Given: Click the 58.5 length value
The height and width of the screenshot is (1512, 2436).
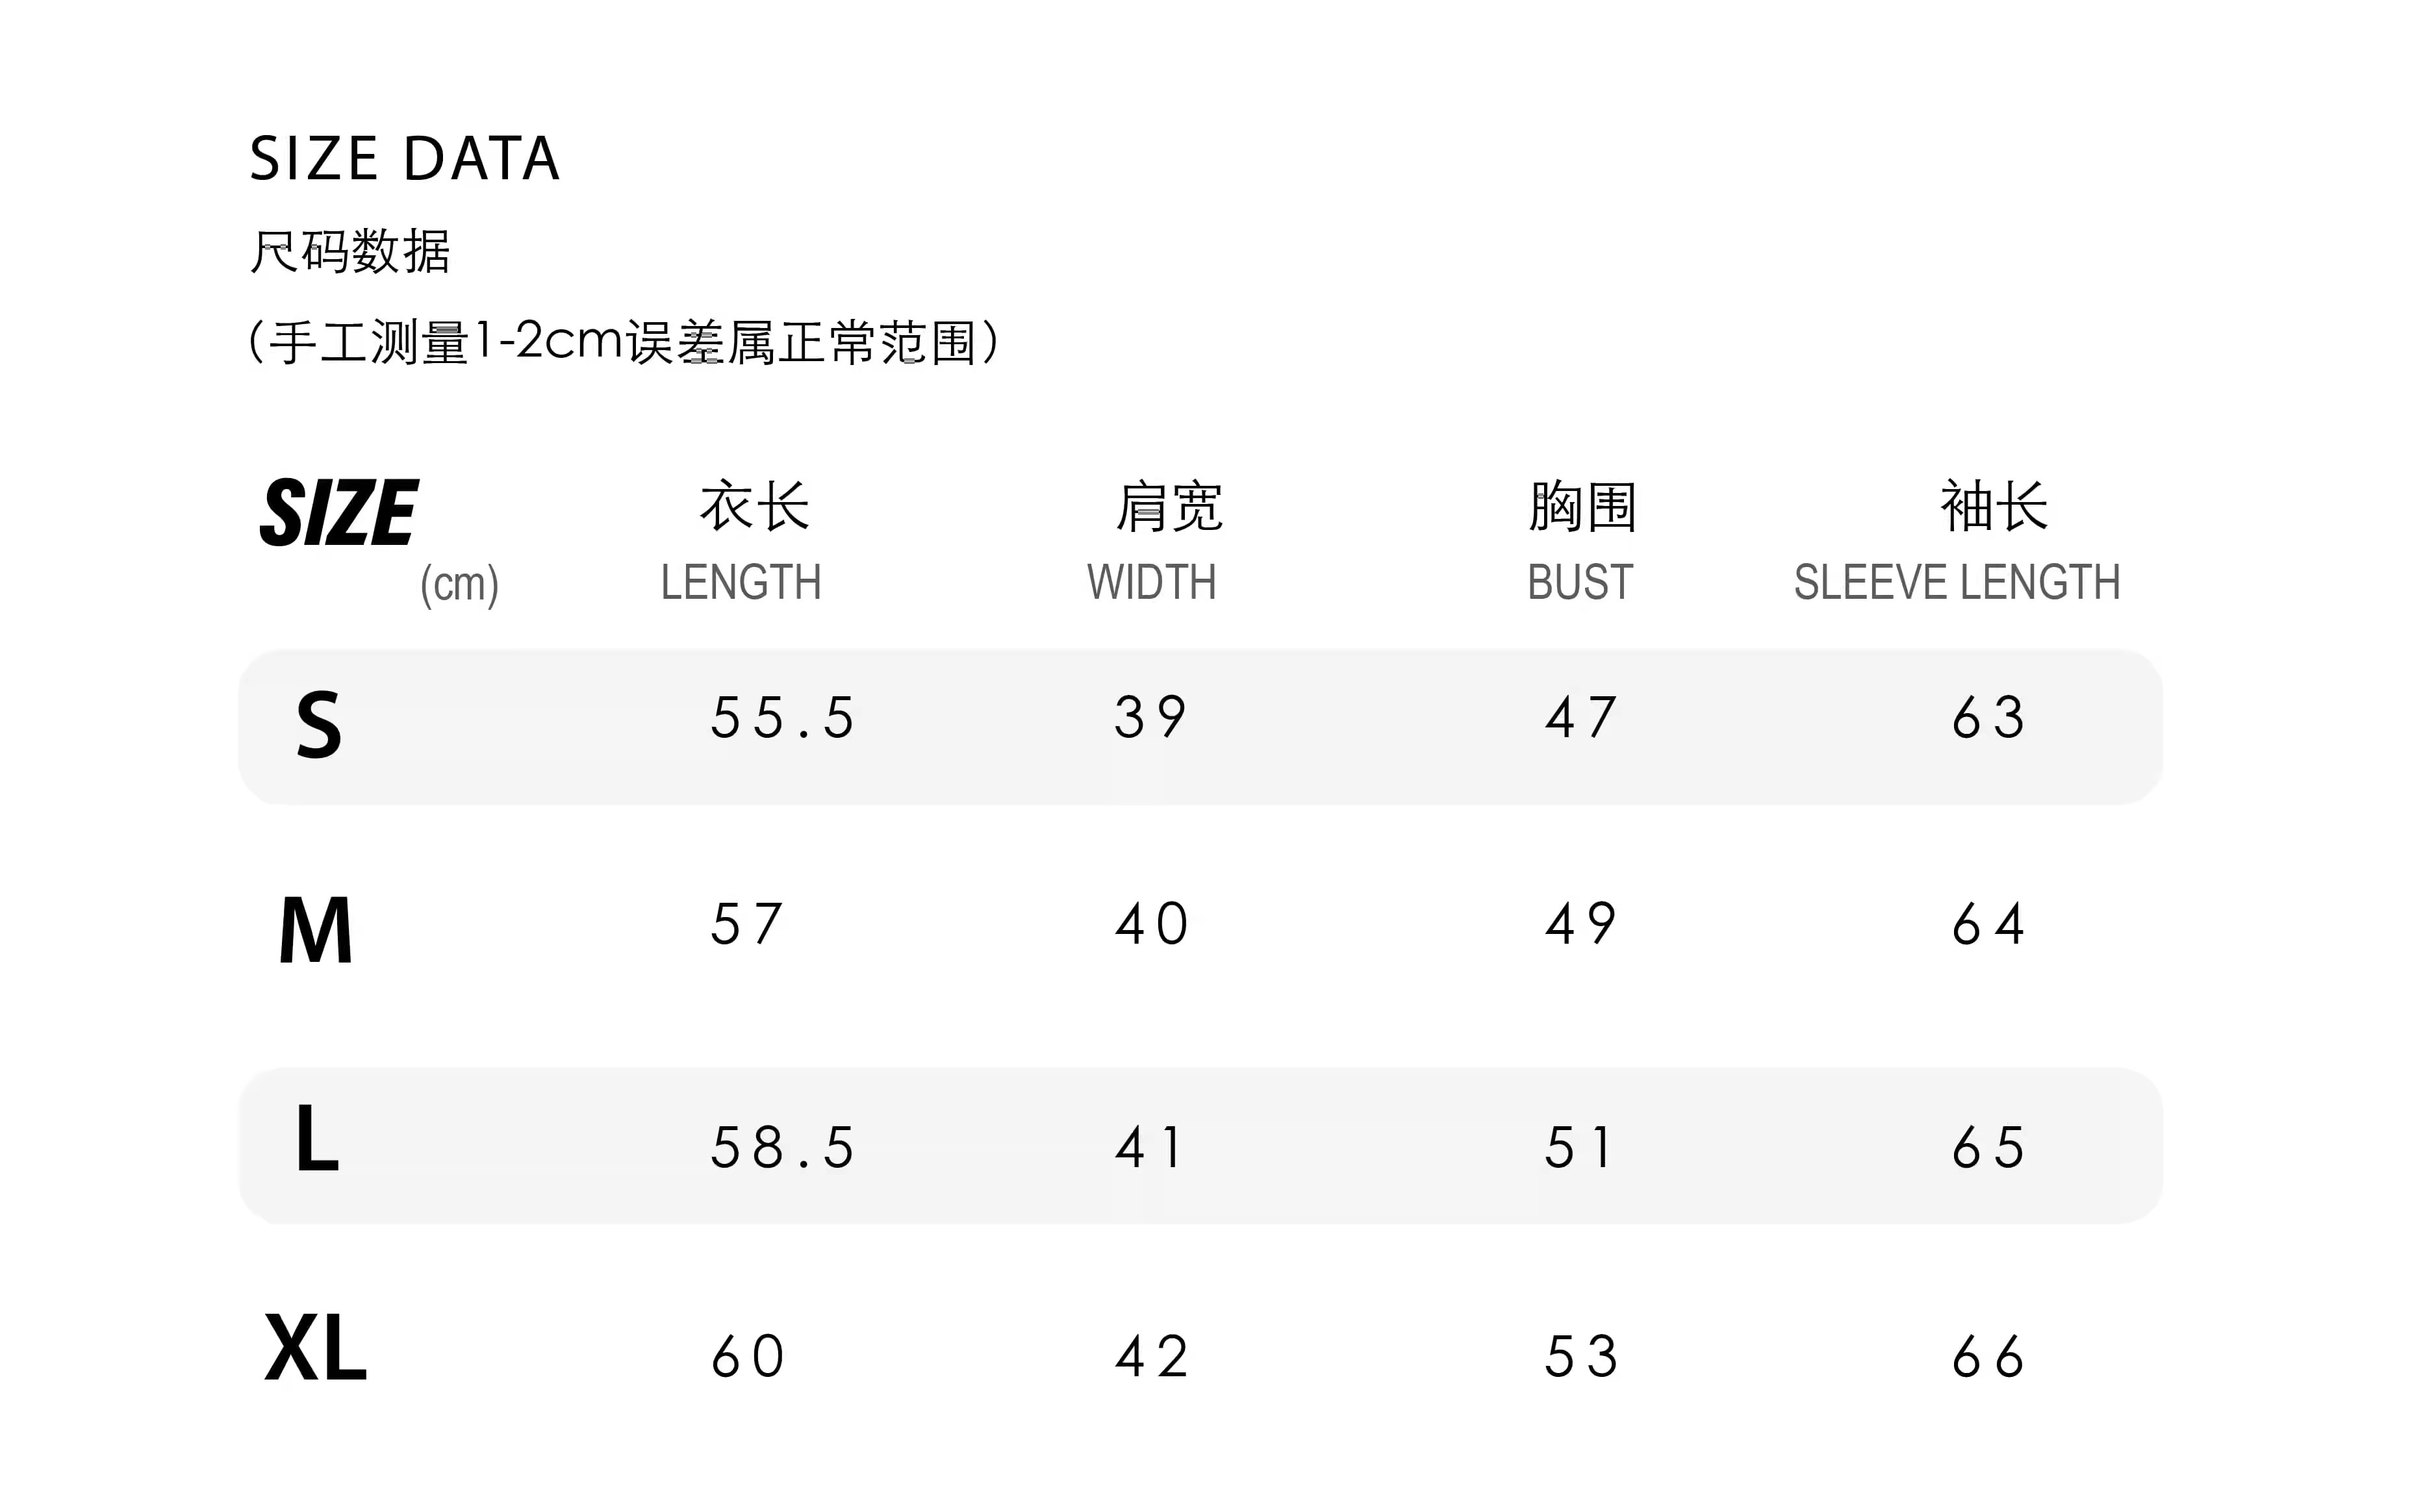Looking at the screenshot, I should point(783,1147).
